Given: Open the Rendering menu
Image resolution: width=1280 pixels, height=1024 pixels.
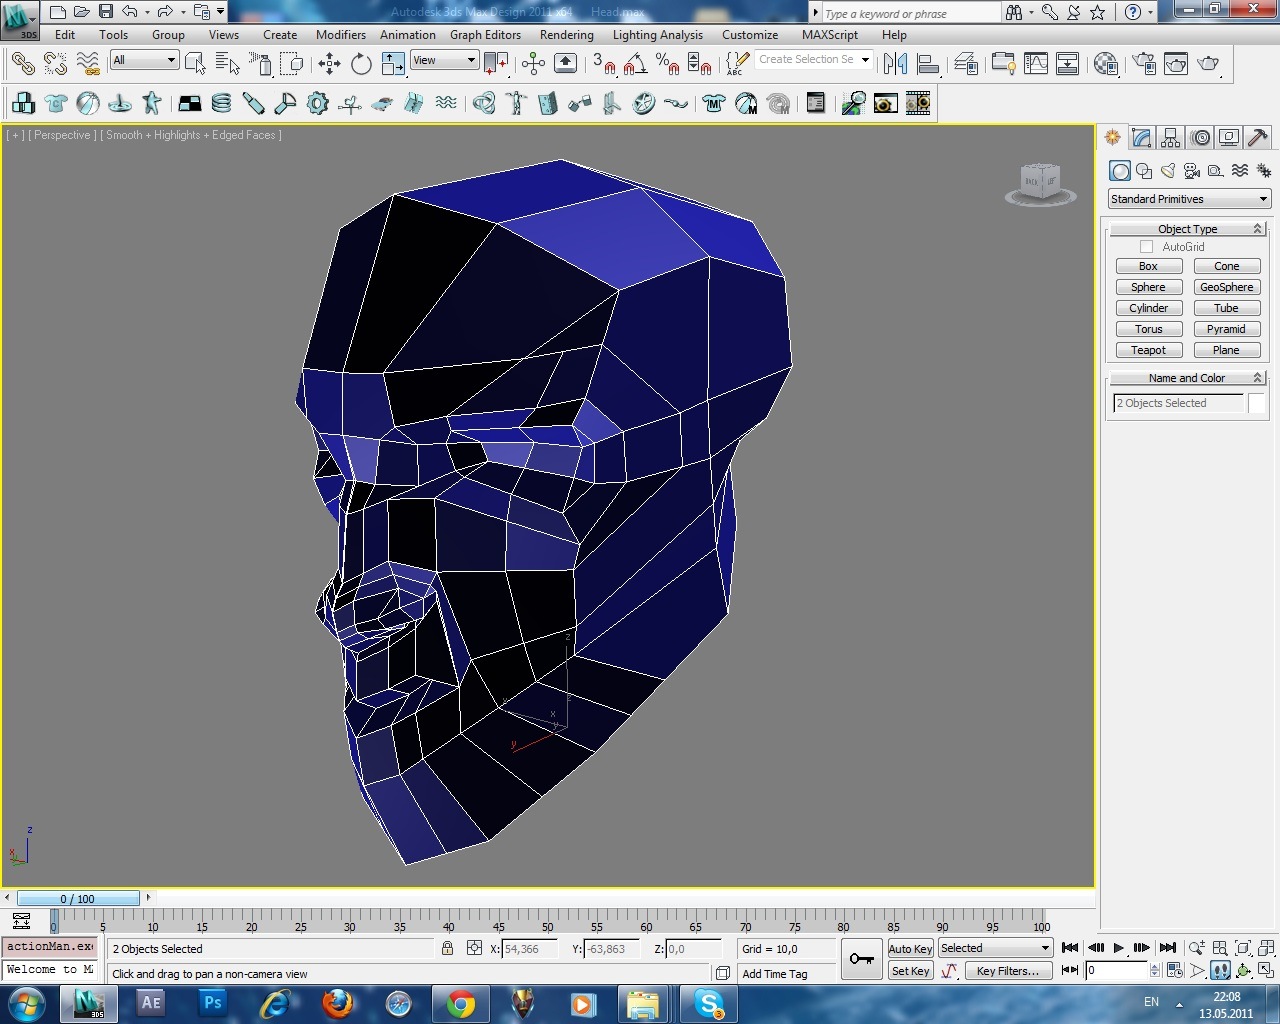Looking at the screenshot, I should tap(566, 35).
